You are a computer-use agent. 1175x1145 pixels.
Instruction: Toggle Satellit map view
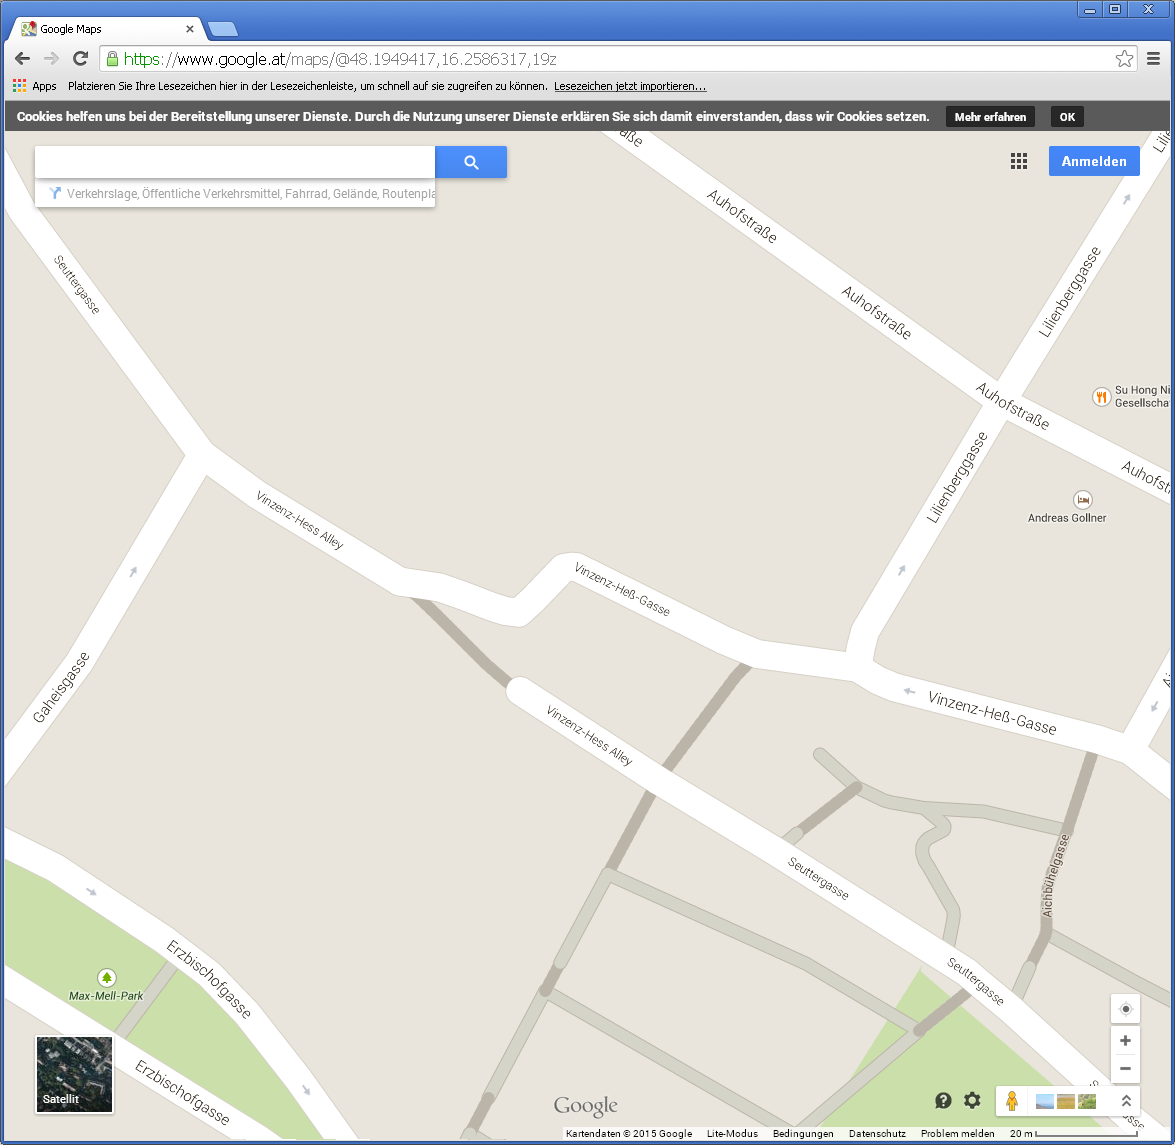(75, 1074)
